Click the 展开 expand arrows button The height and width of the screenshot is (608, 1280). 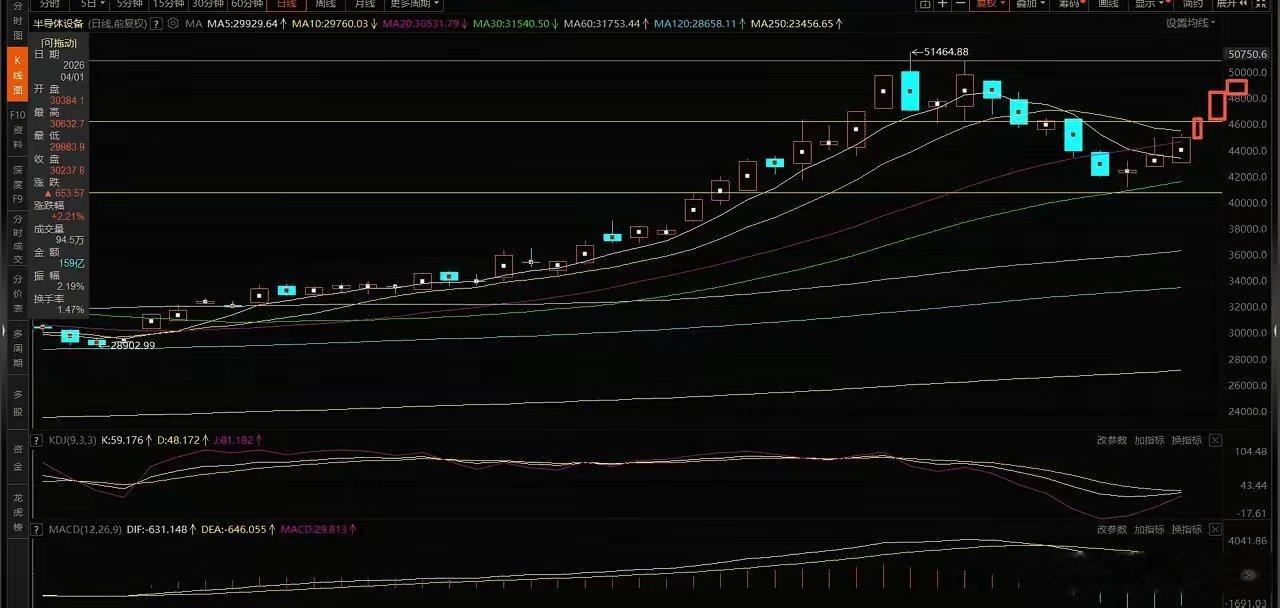[x=1231, y=4]
